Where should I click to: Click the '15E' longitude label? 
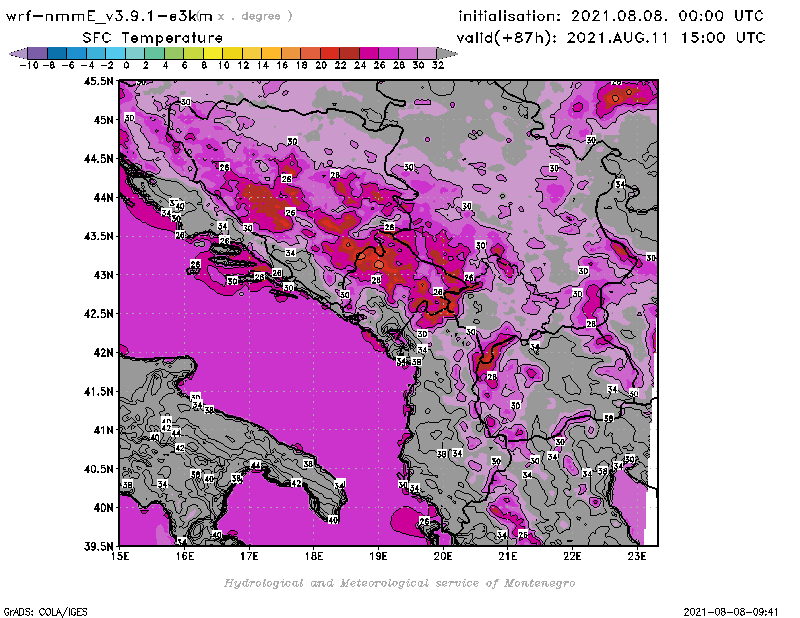(120, 556)
